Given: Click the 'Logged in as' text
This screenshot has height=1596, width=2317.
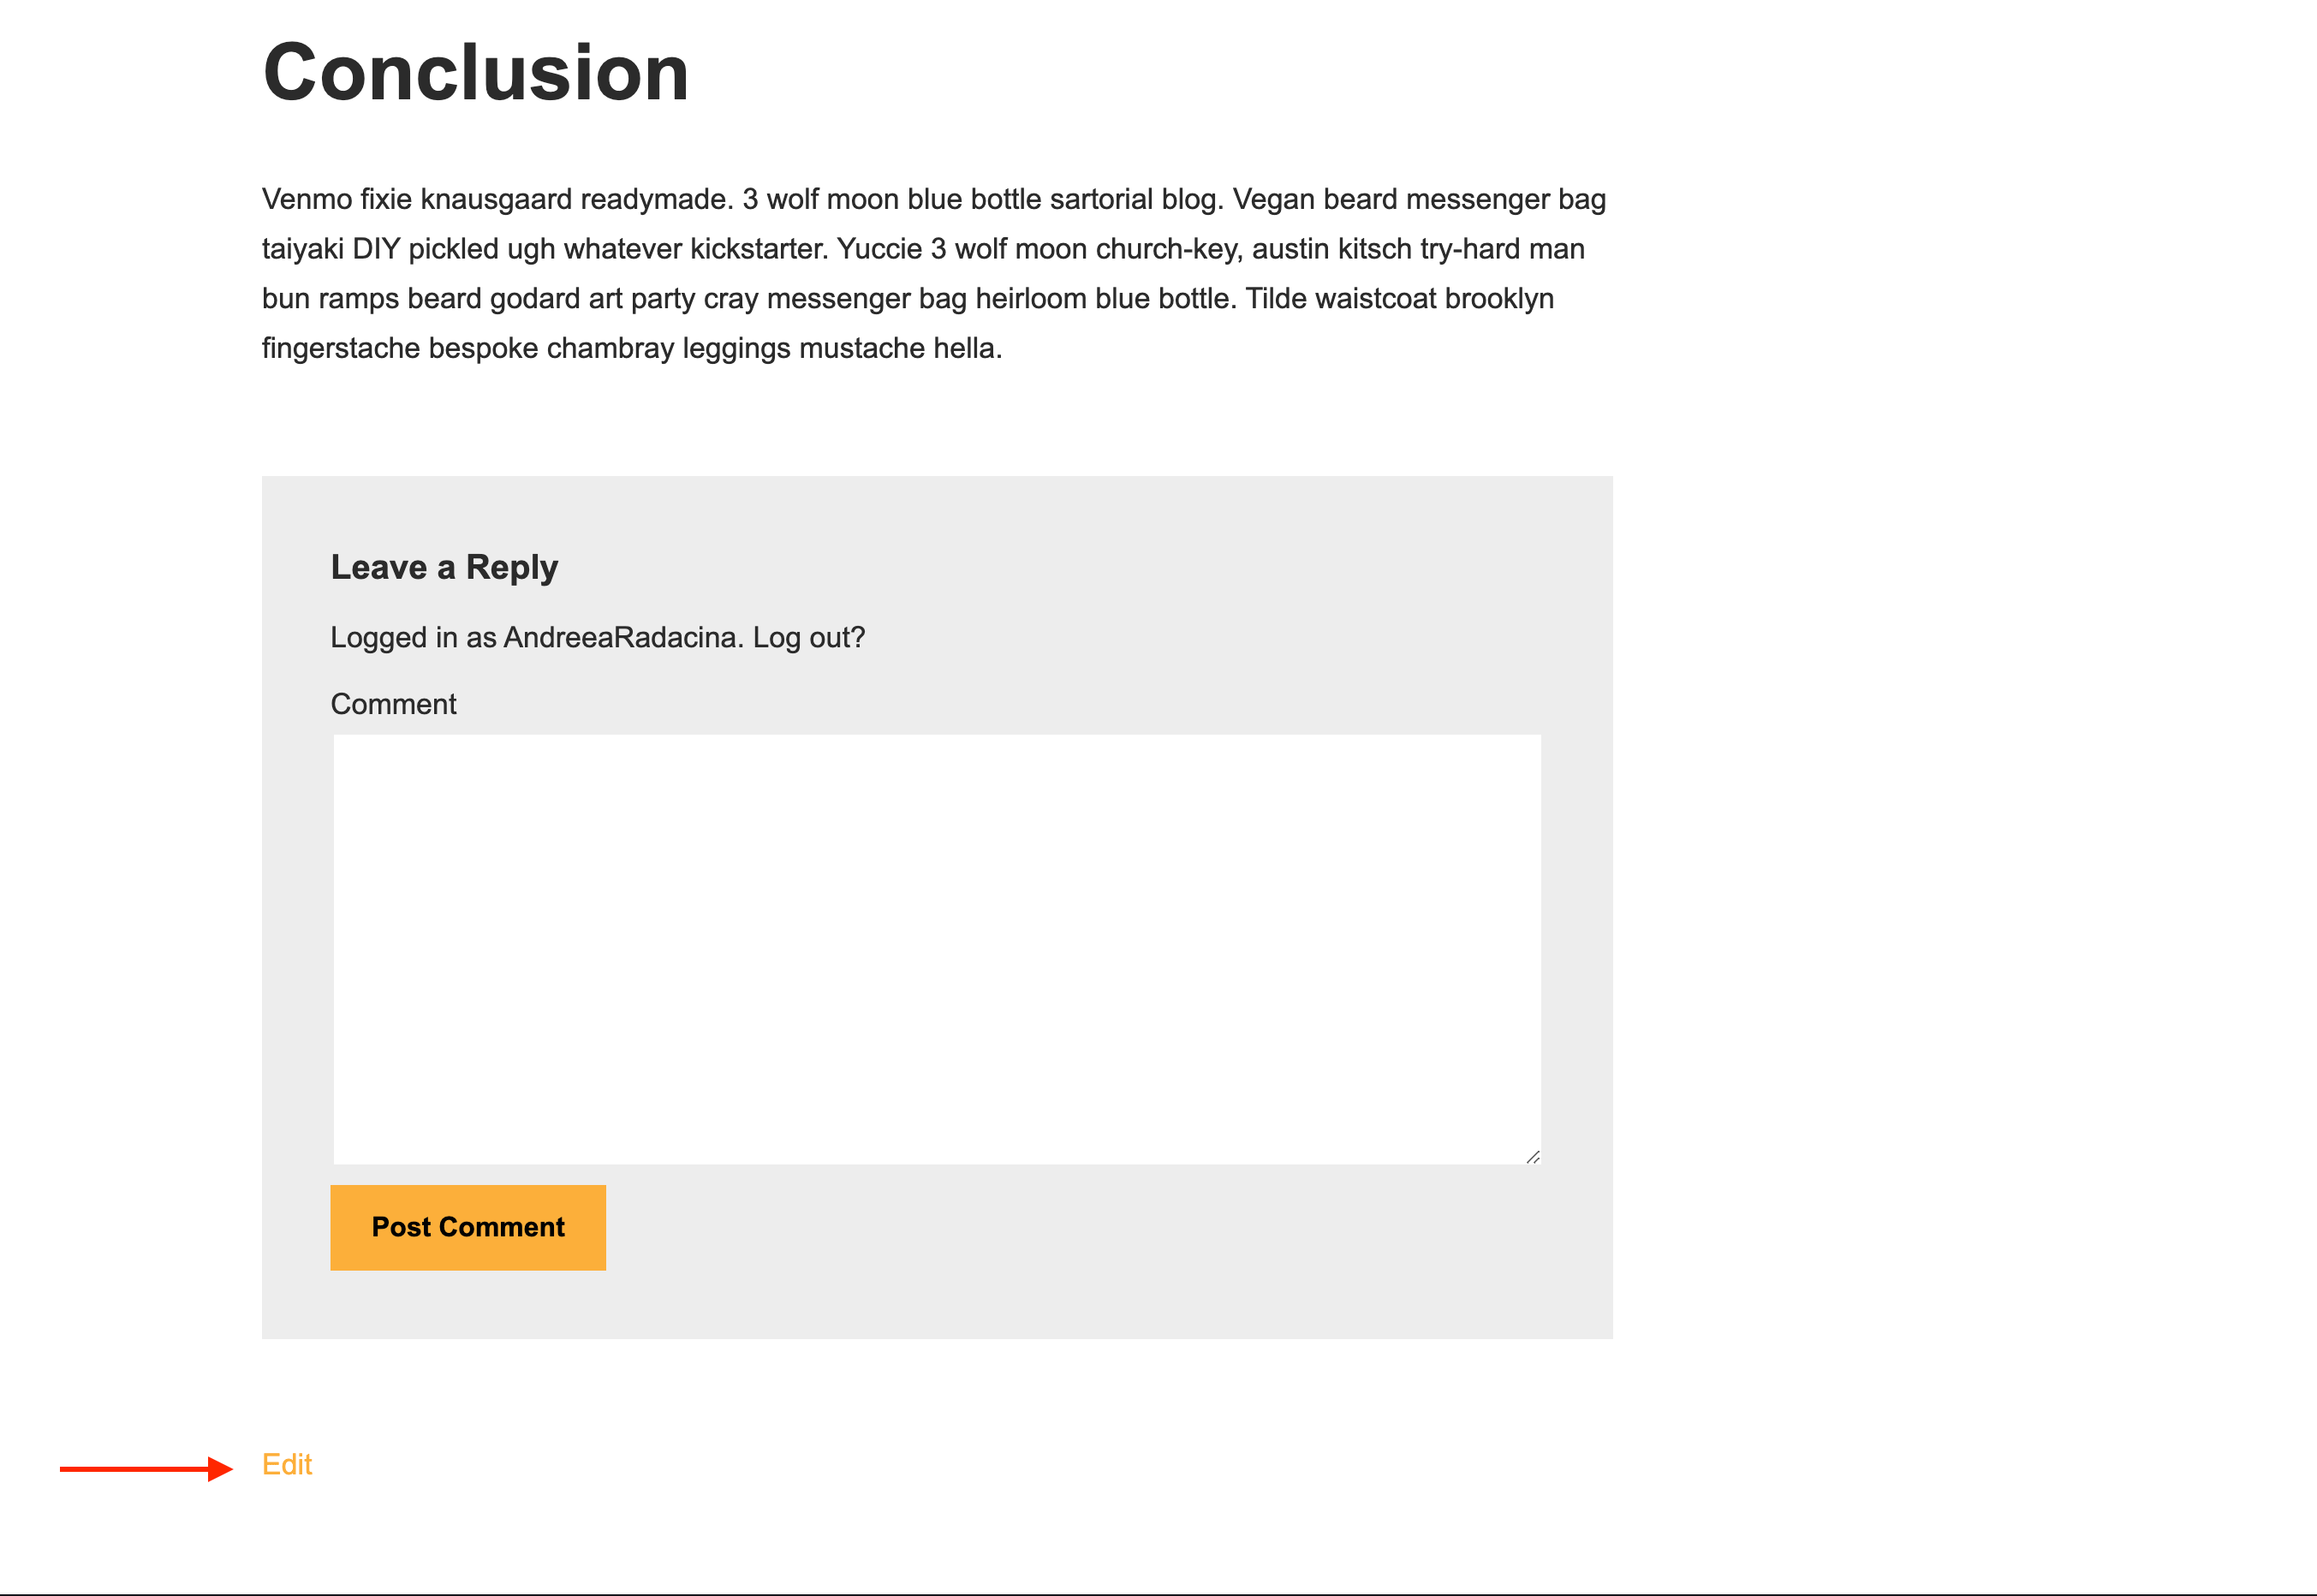Looking at the screenshot, I should 413,638.
